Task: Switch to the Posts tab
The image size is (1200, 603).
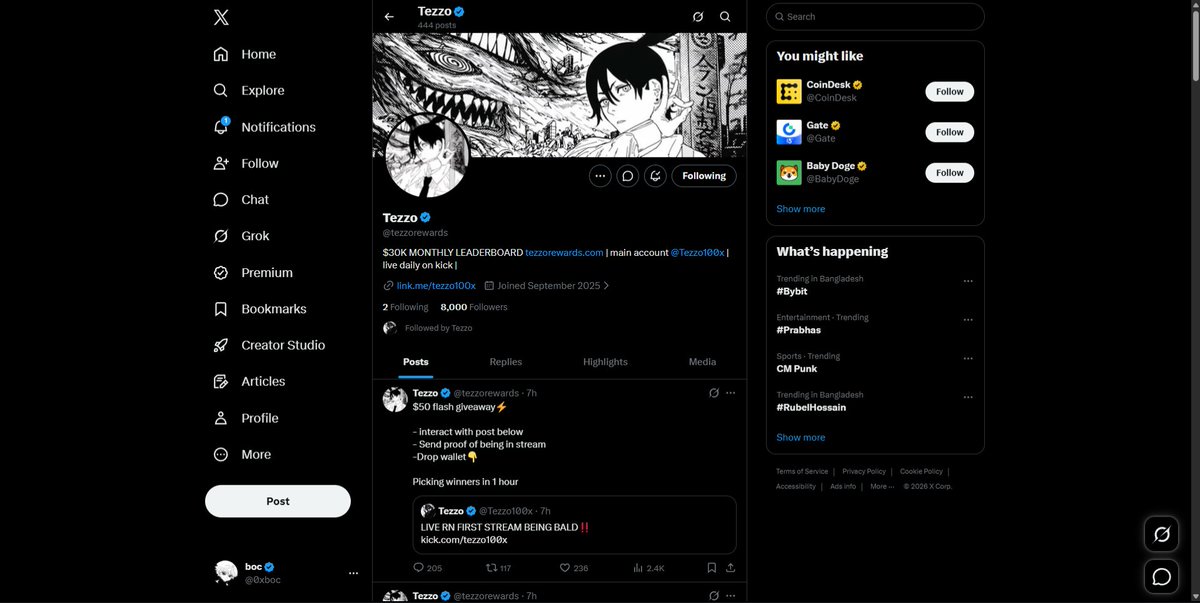Action: pos(416,362)
